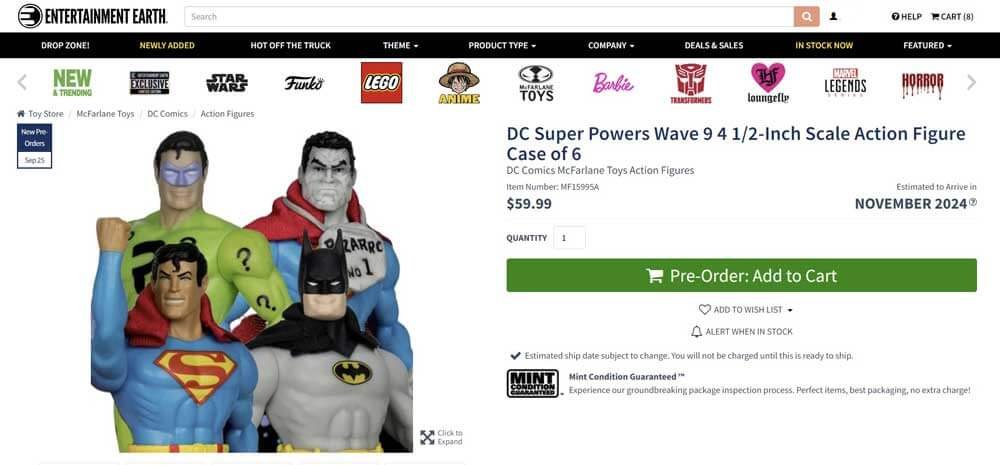Click the Barbie brand logo

pyautogui.click(x=614, y=83)
